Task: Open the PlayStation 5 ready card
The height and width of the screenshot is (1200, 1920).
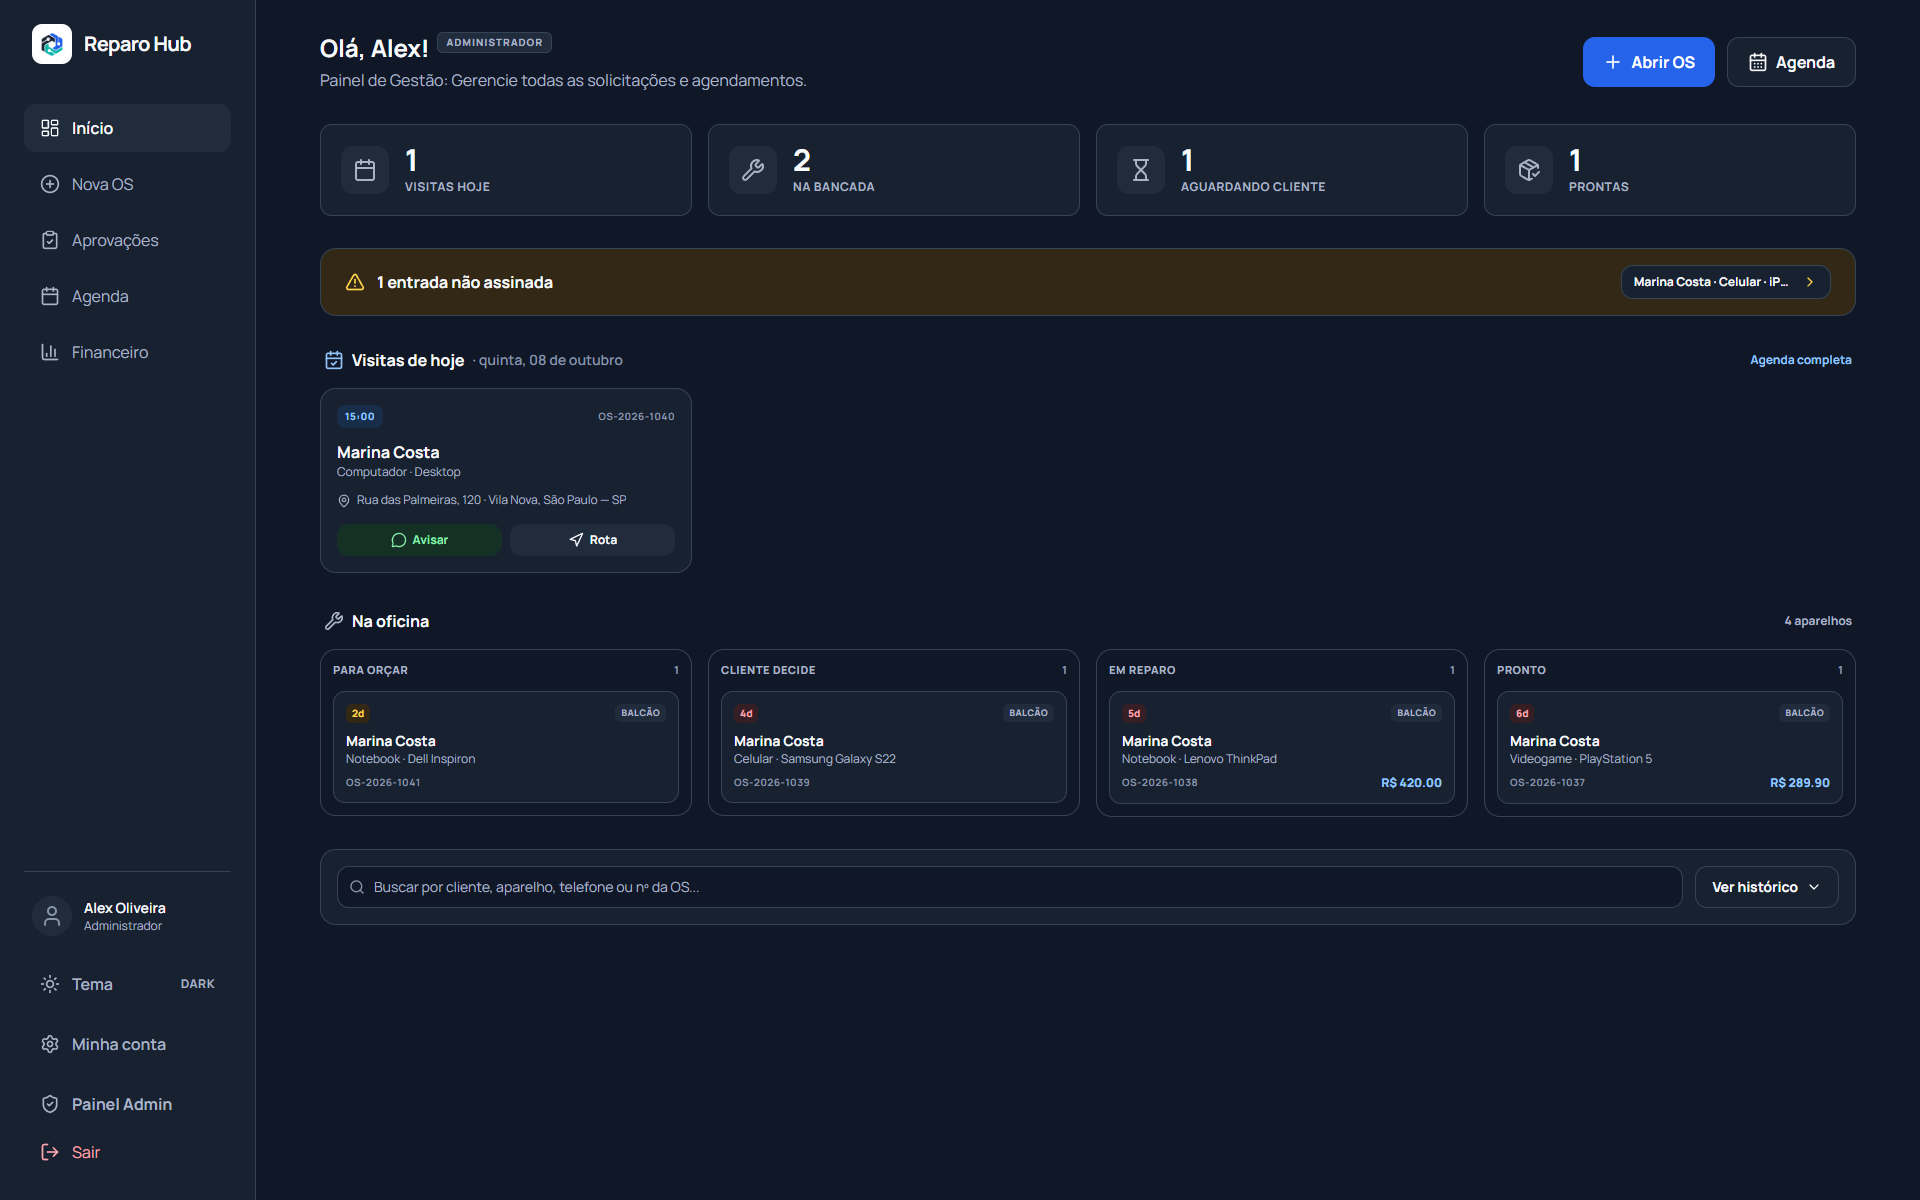Action: [x=1670, y=747]
